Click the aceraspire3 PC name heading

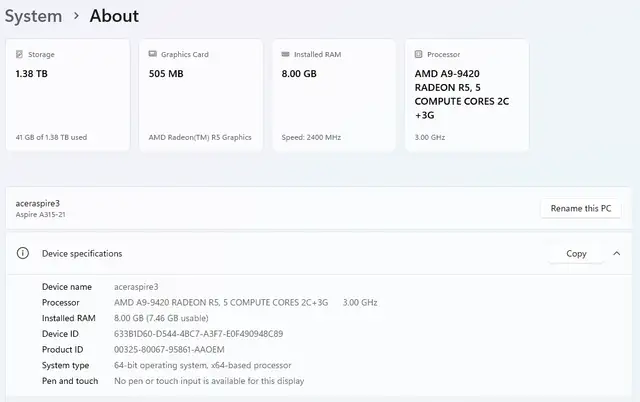tap(38, 203)
